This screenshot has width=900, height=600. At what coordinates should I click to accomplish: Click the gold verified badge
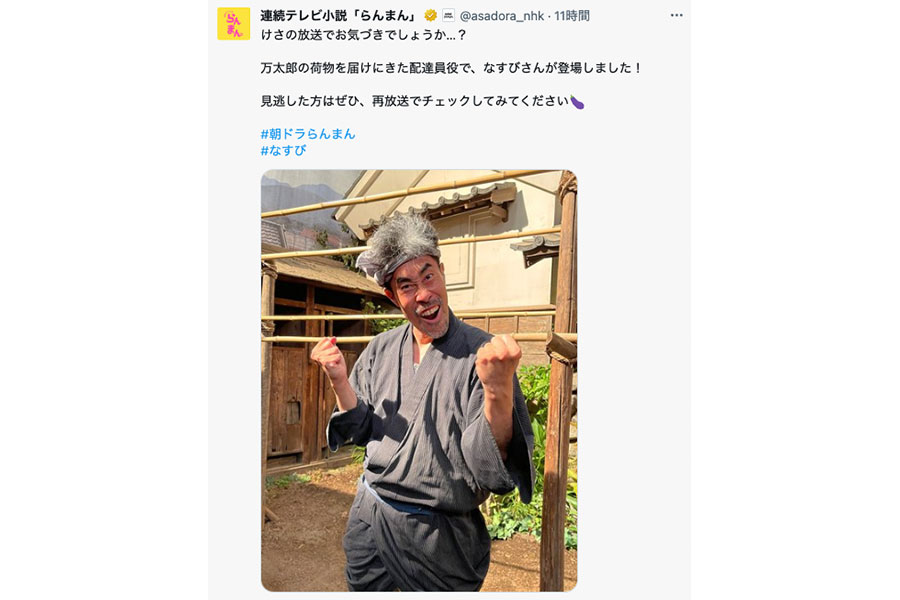pyautogui.click(x=430, y=16)
